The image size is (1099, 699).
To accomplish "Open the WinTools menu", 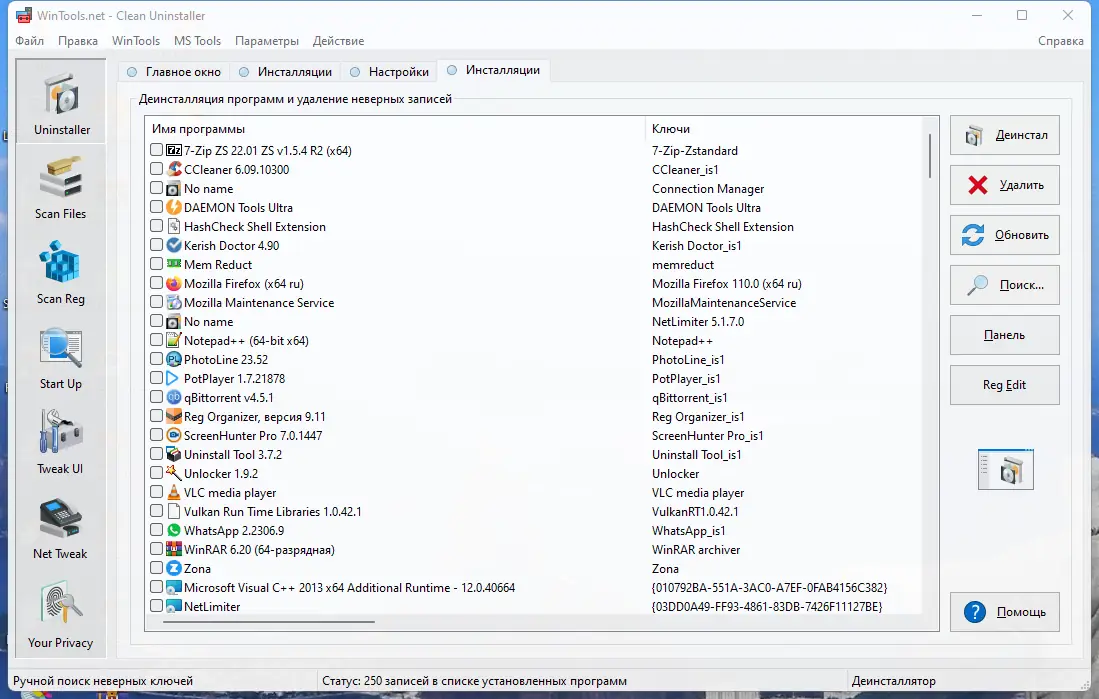I will (136, 41).
